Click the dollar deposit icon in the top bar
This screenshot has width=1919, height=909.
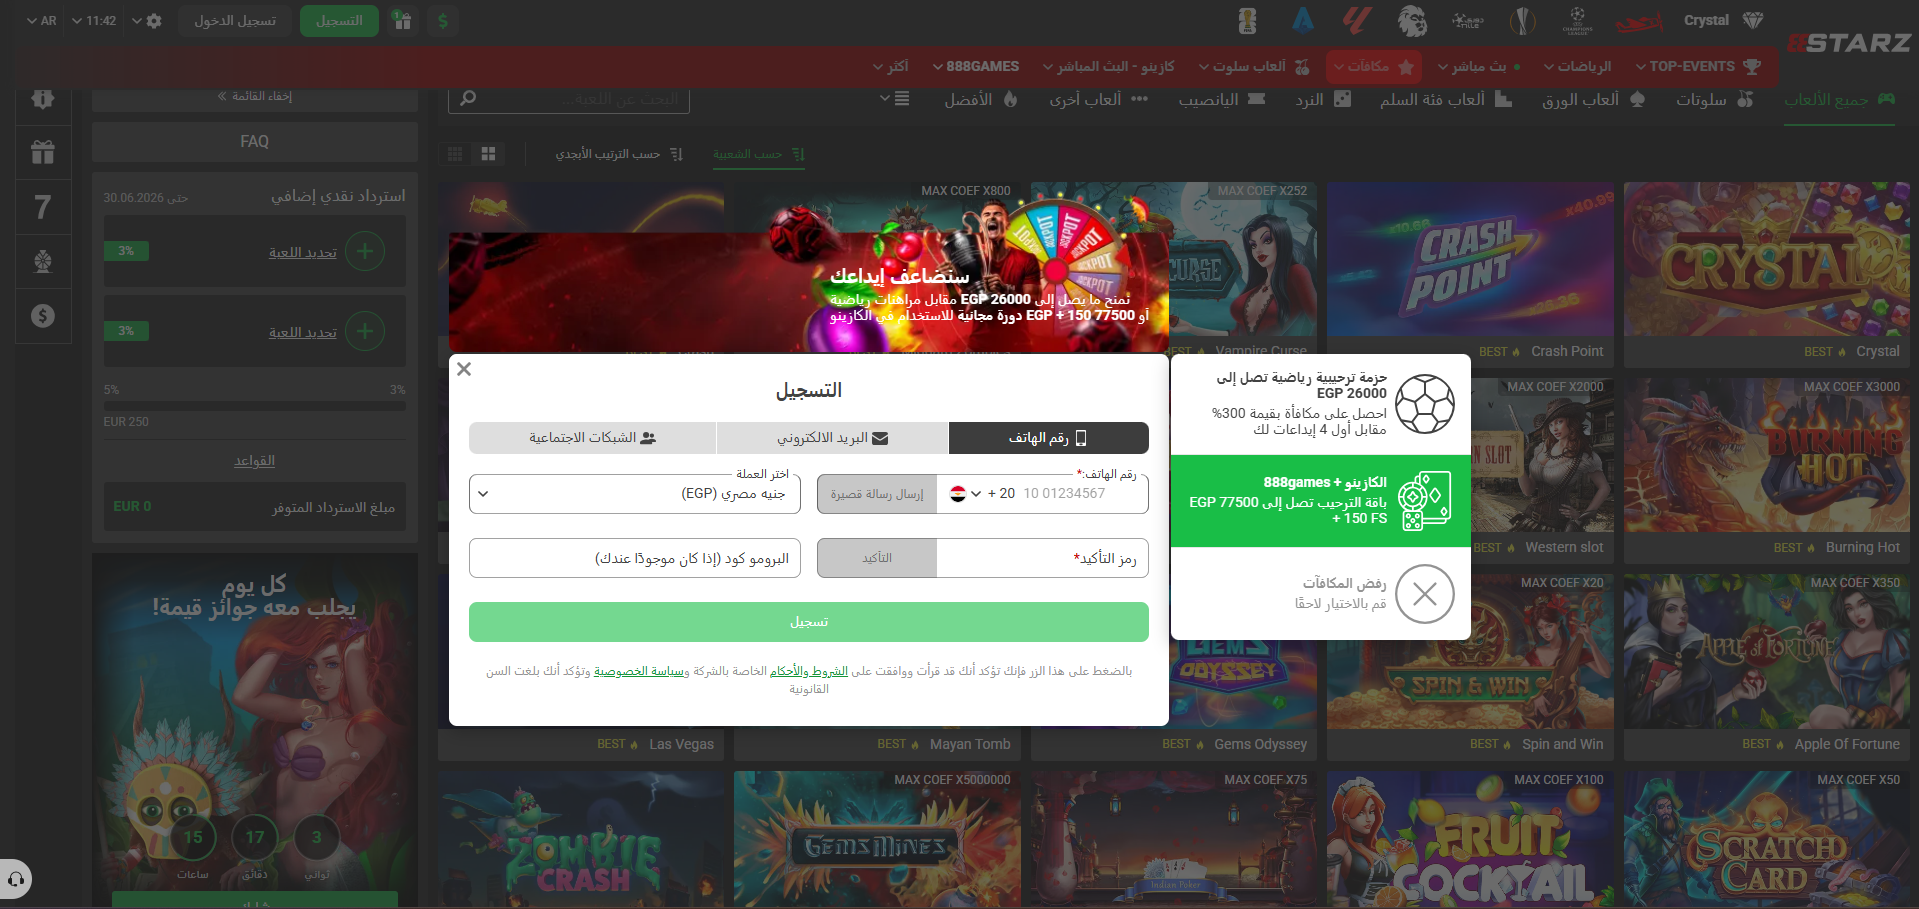[443, 21]
